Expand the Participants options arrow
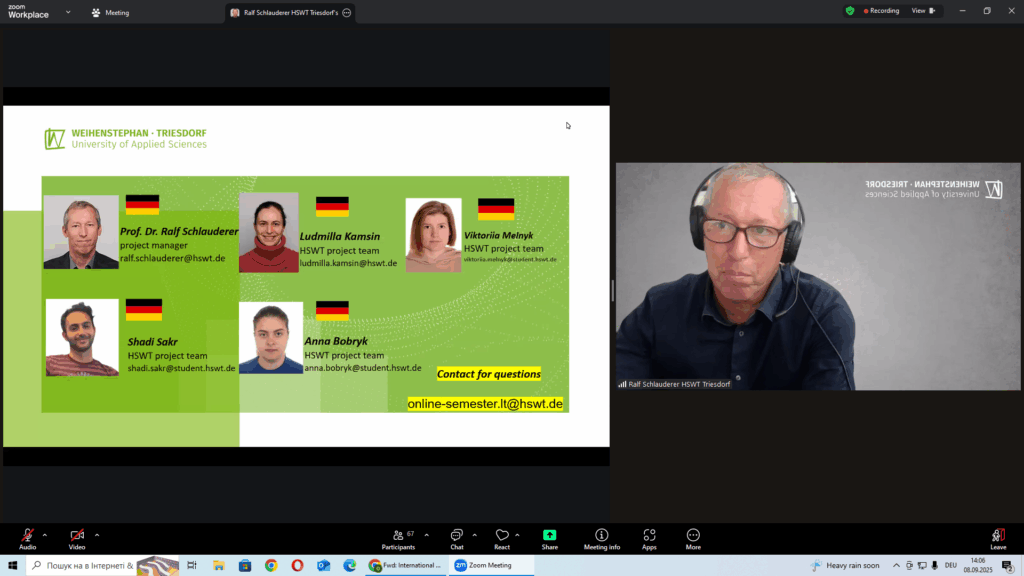This screenshot has height=576, width=1024. click(x=427, y=534)
